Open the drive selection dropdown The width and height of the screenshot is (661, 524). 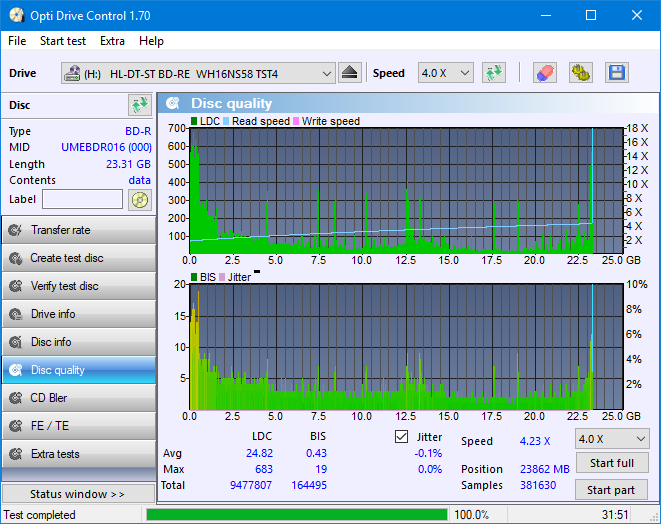click(x=198, y=73)
